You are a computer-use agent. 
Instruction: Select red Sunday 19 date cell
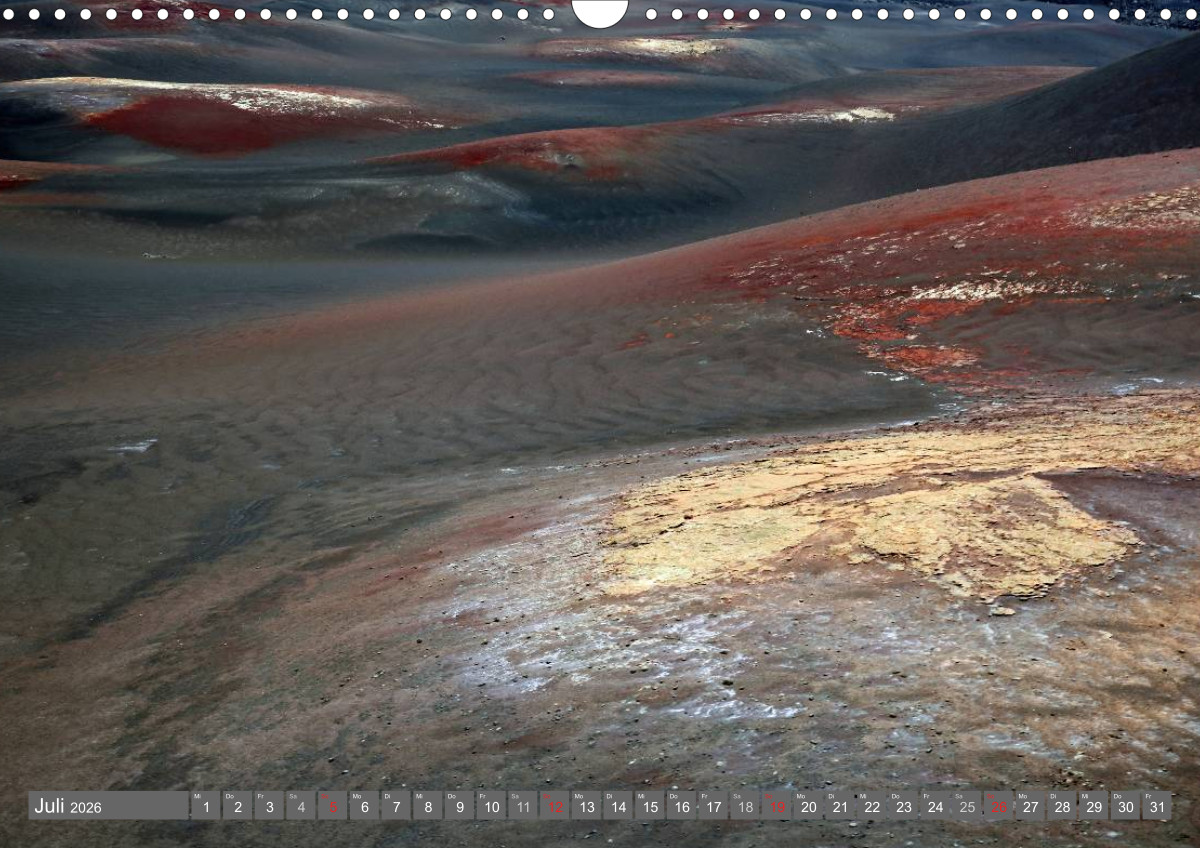(777, 806)
